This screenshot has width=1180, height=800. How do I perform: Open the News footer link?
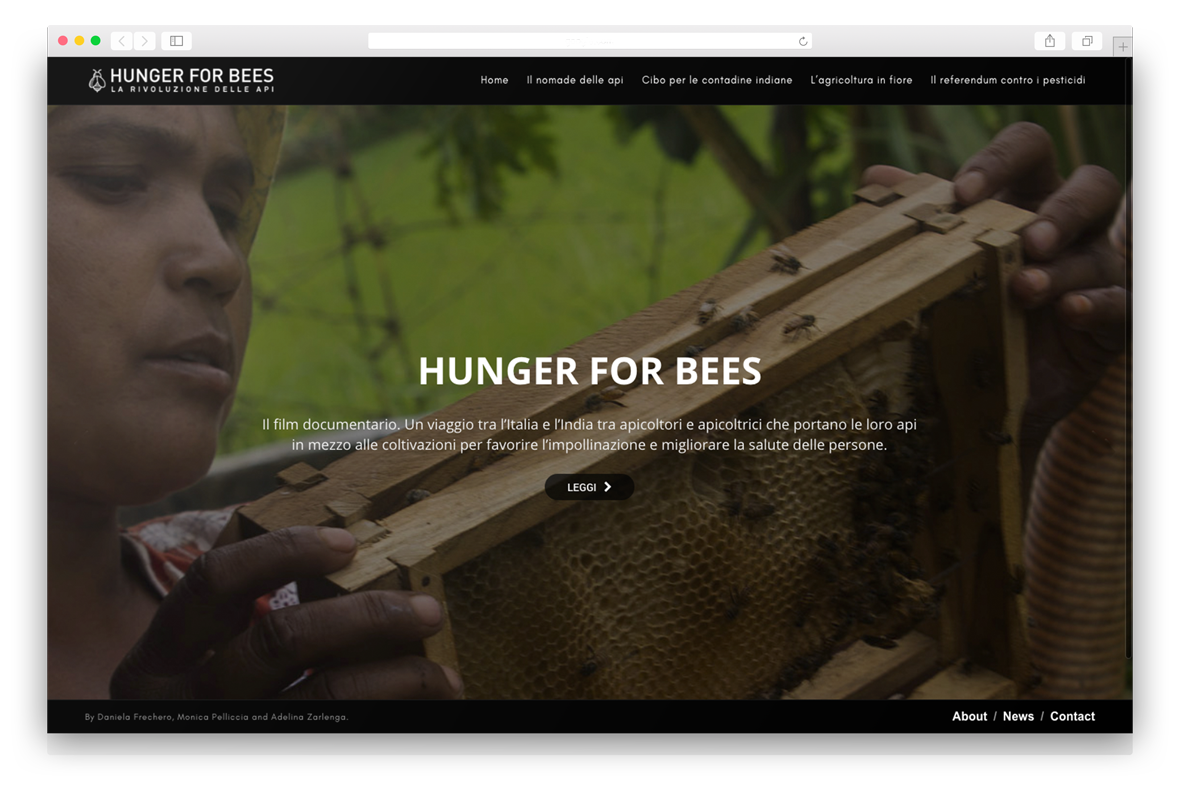(1018, 716)
